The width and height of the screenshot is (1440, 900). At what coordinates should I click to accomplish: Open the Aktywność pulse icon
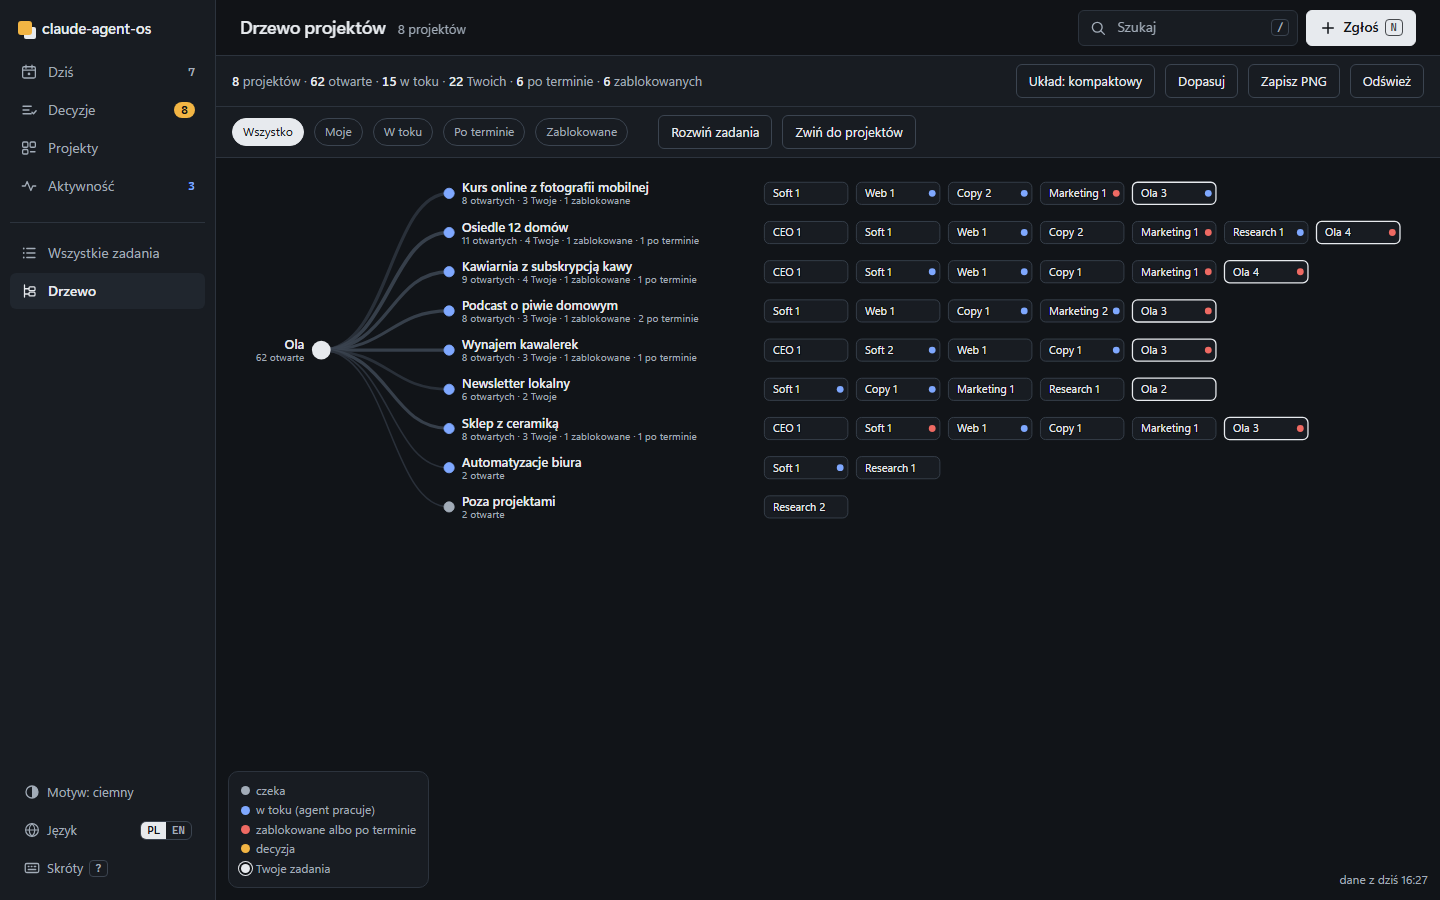(29, 186)
